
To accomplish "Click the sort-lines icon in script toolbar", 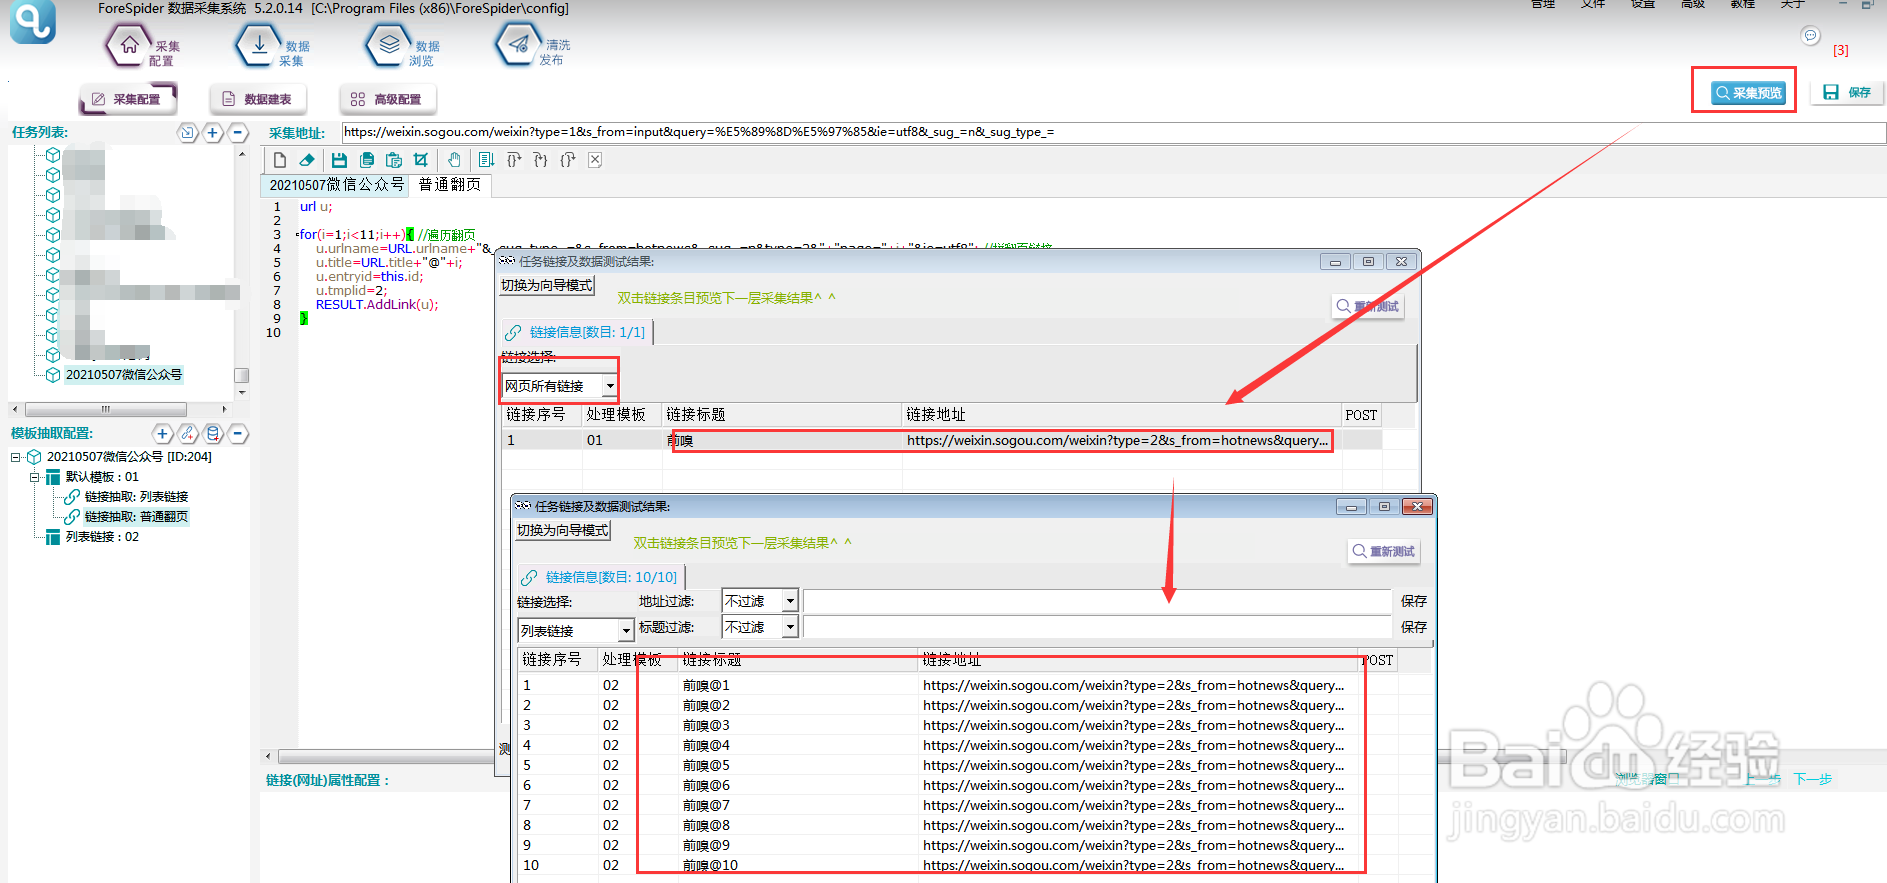I will point(486,160).
